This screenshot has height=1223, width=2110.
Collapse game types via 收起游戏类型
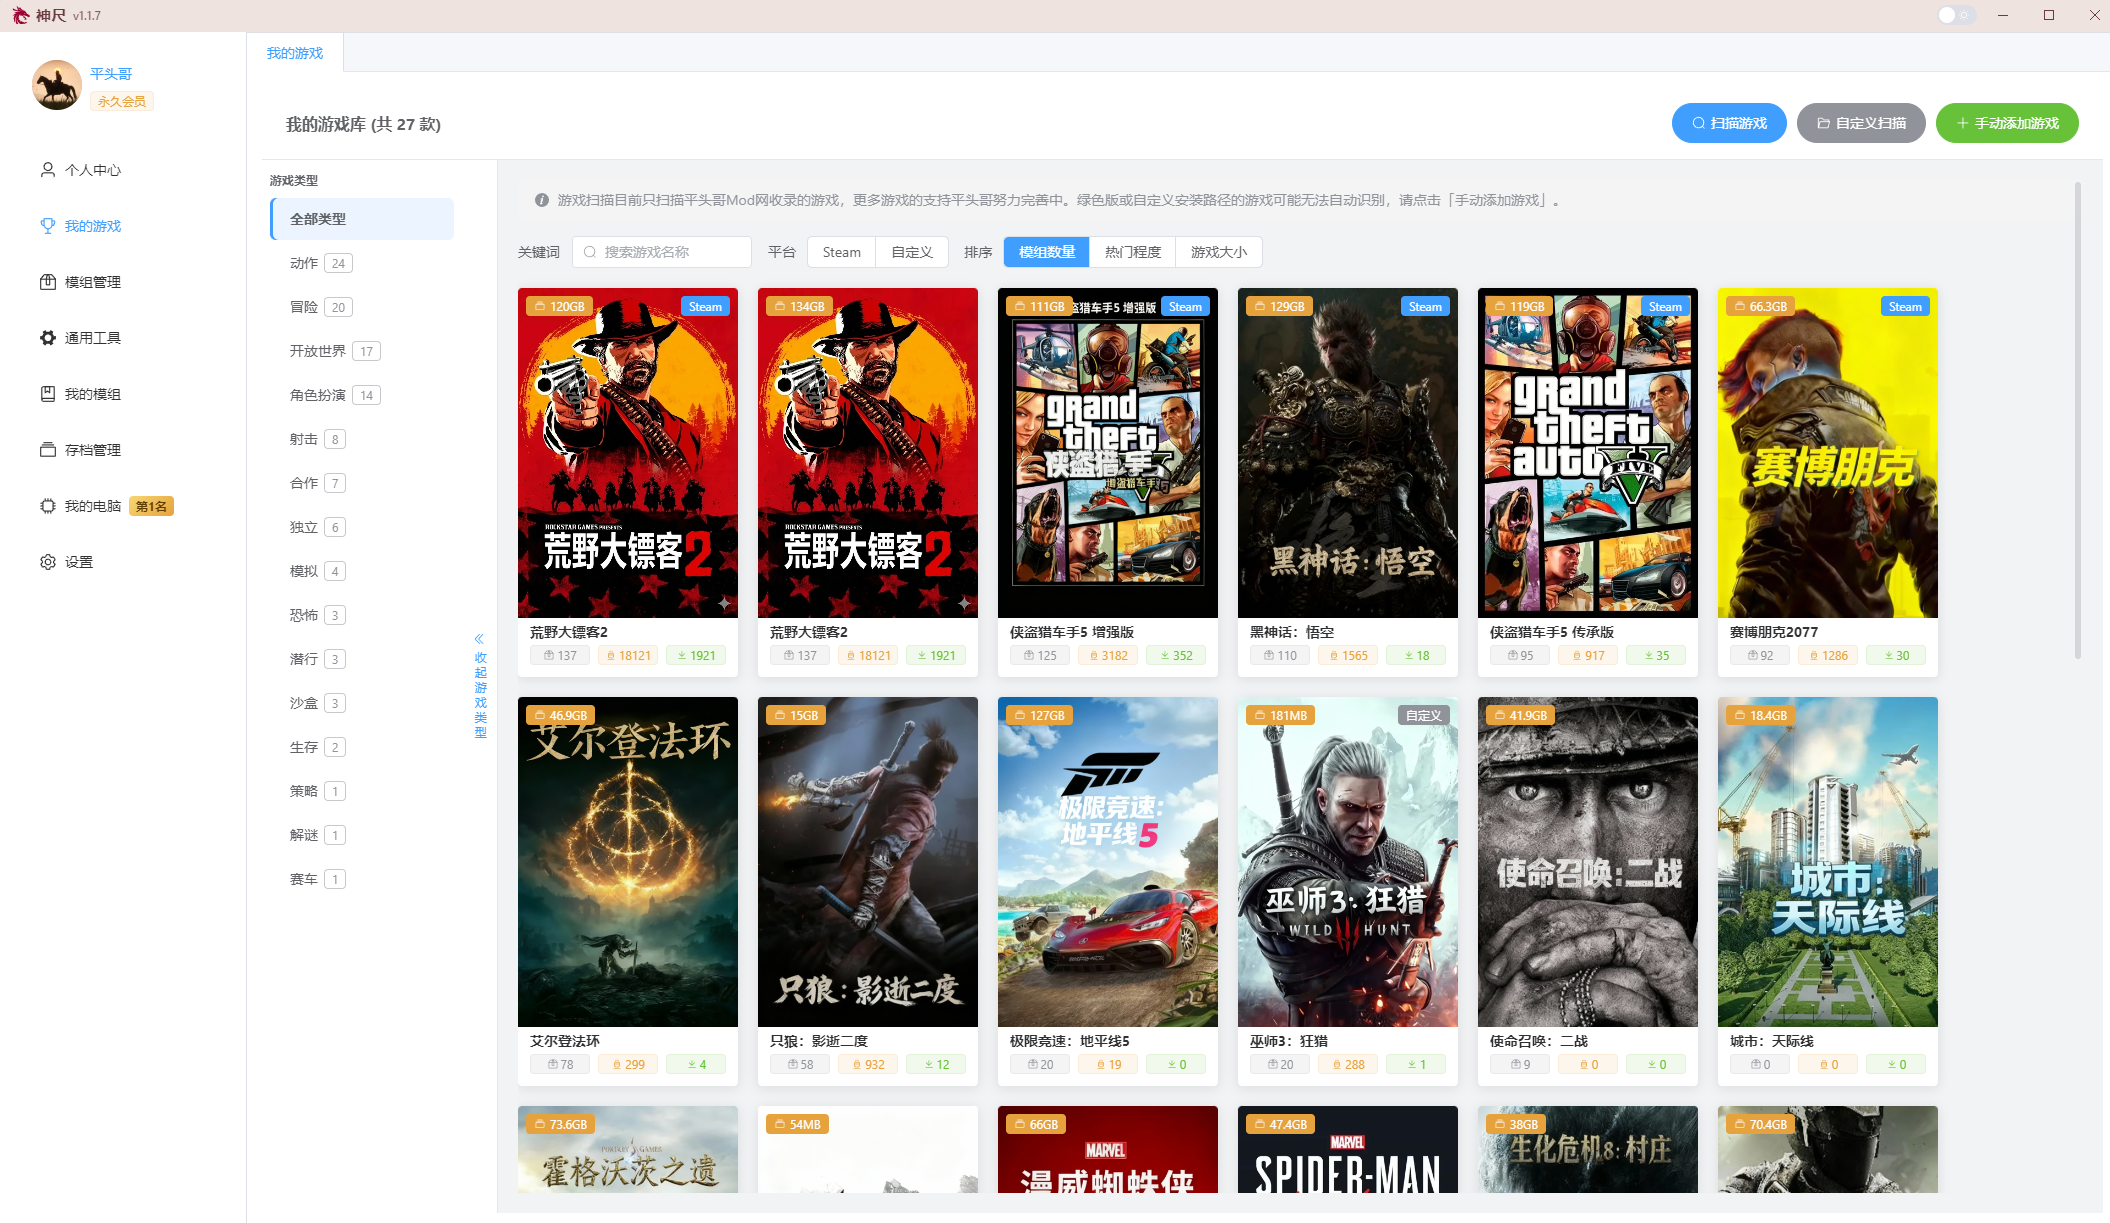[x=480, y=687]
